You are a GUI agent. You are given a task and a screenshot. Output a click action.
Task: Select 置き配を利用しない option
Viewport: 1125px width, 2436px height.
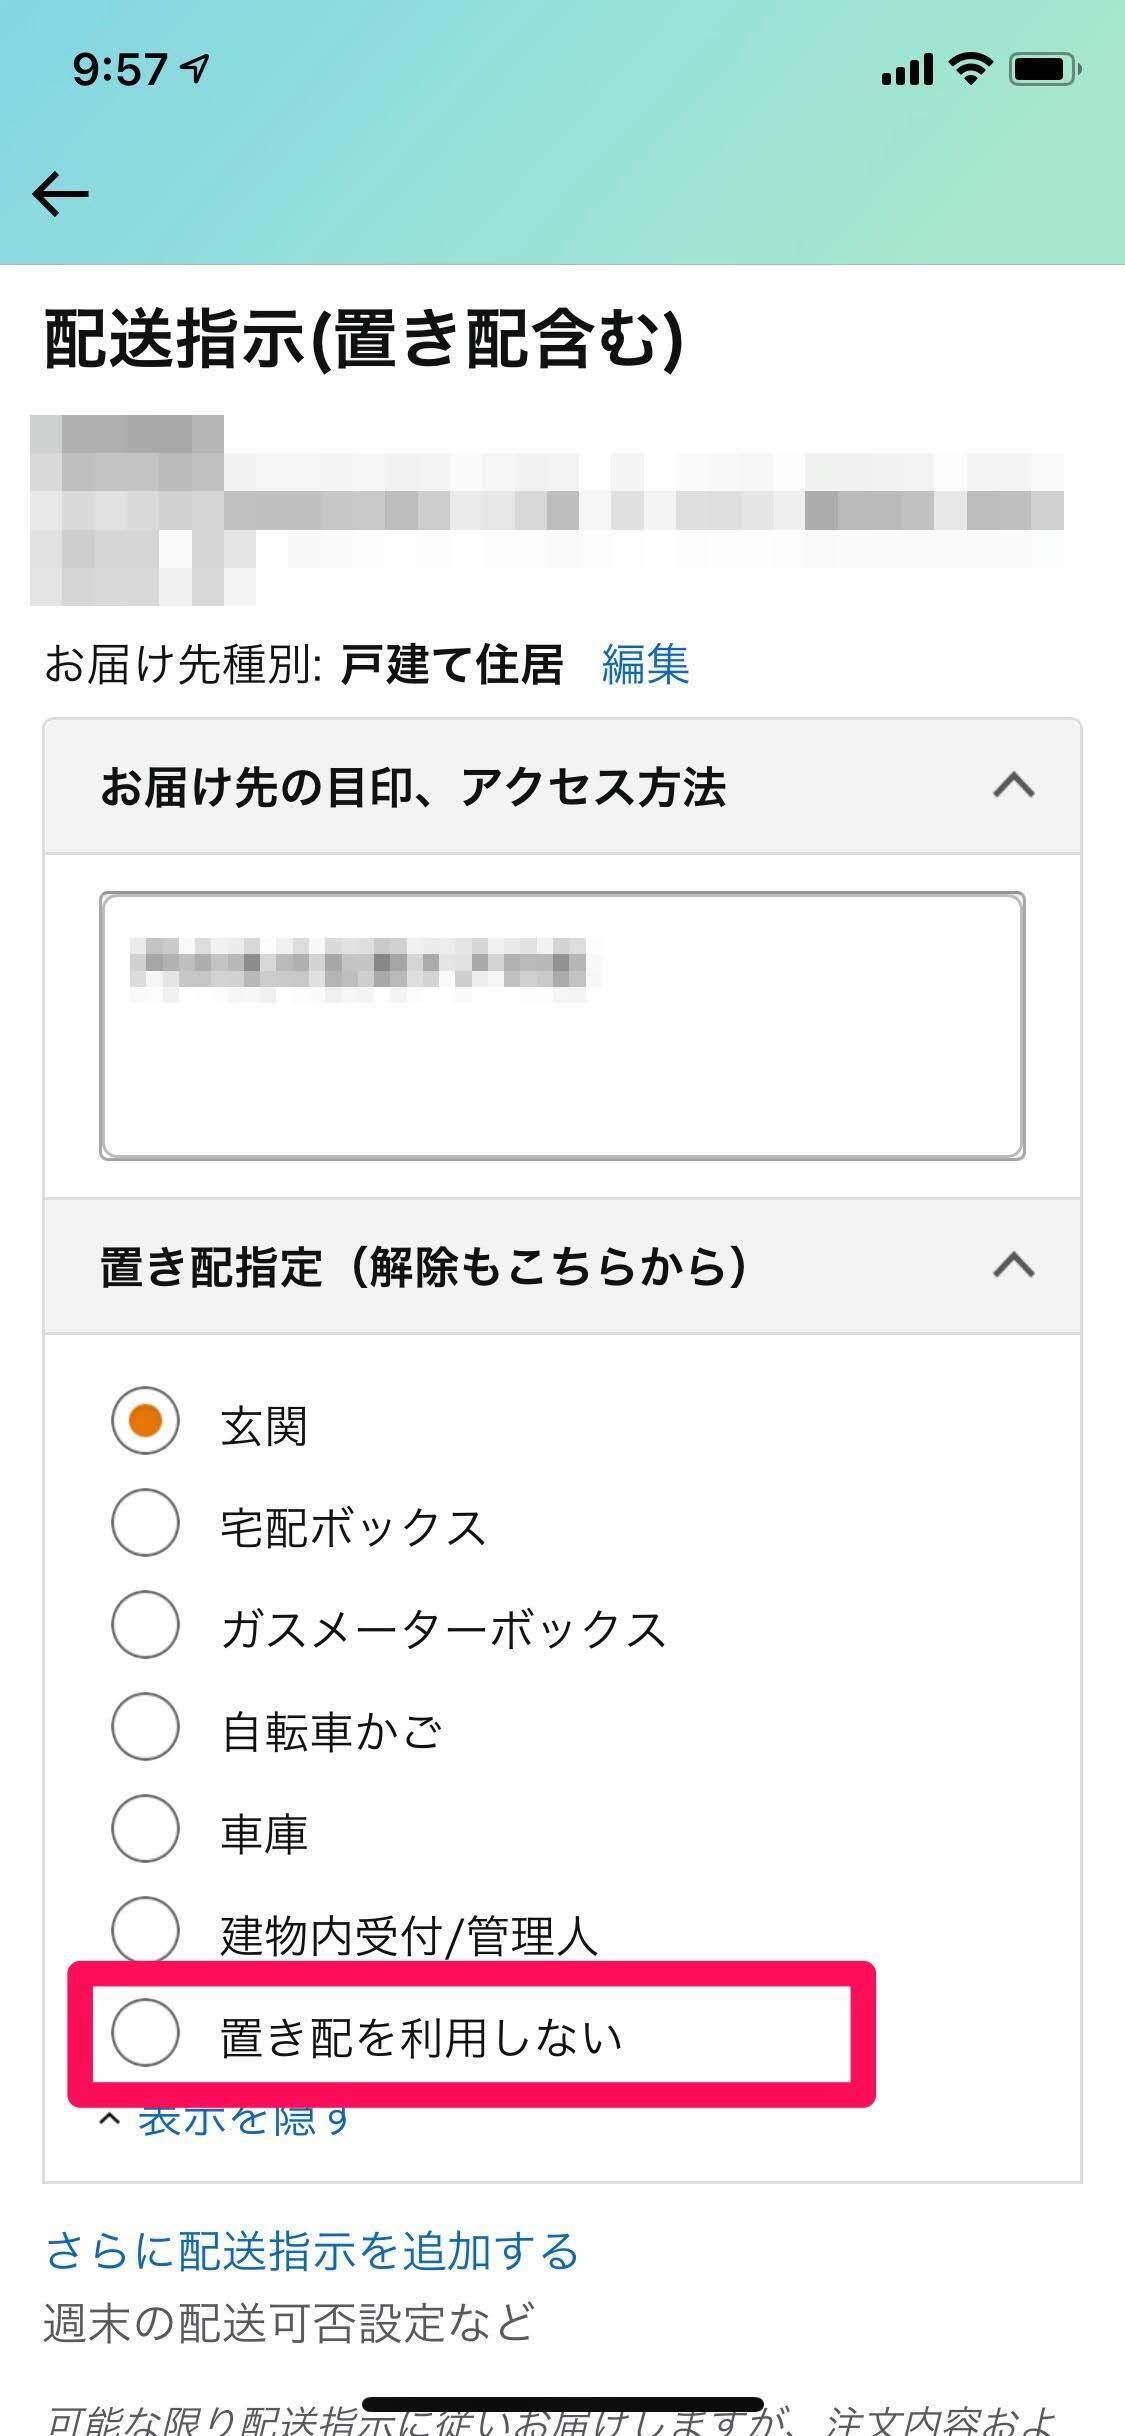click(146, 2033)
